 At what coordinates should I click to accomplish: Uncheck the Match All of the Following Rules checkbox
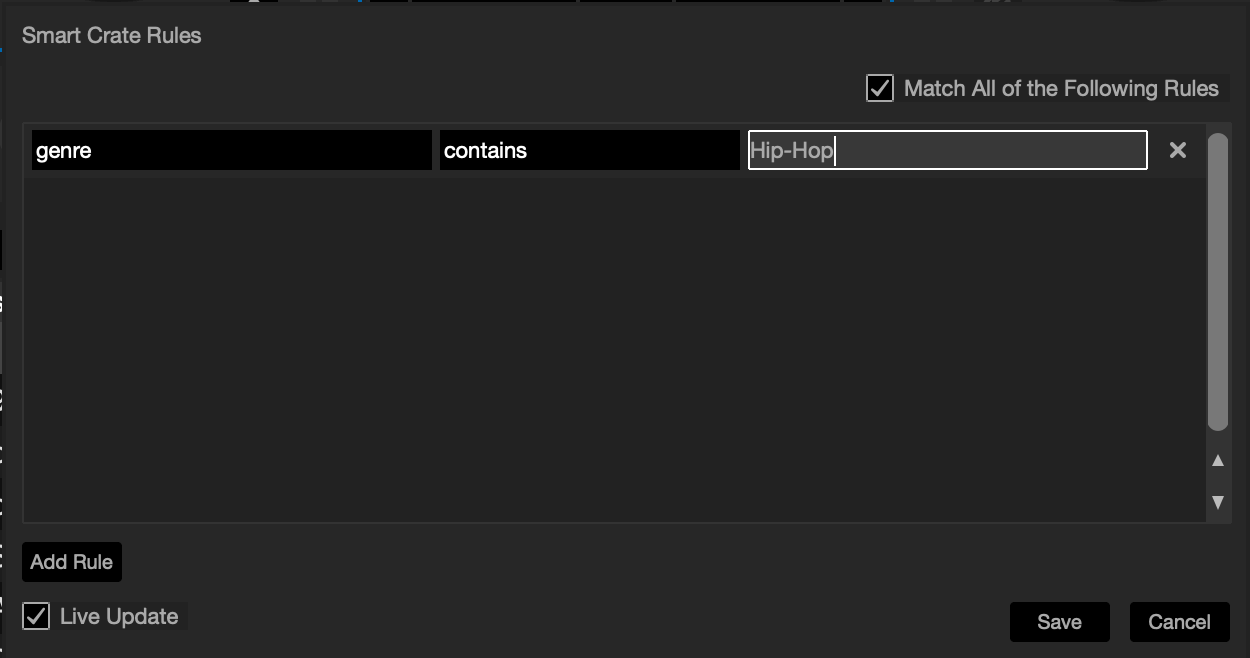tap(879, 88)
